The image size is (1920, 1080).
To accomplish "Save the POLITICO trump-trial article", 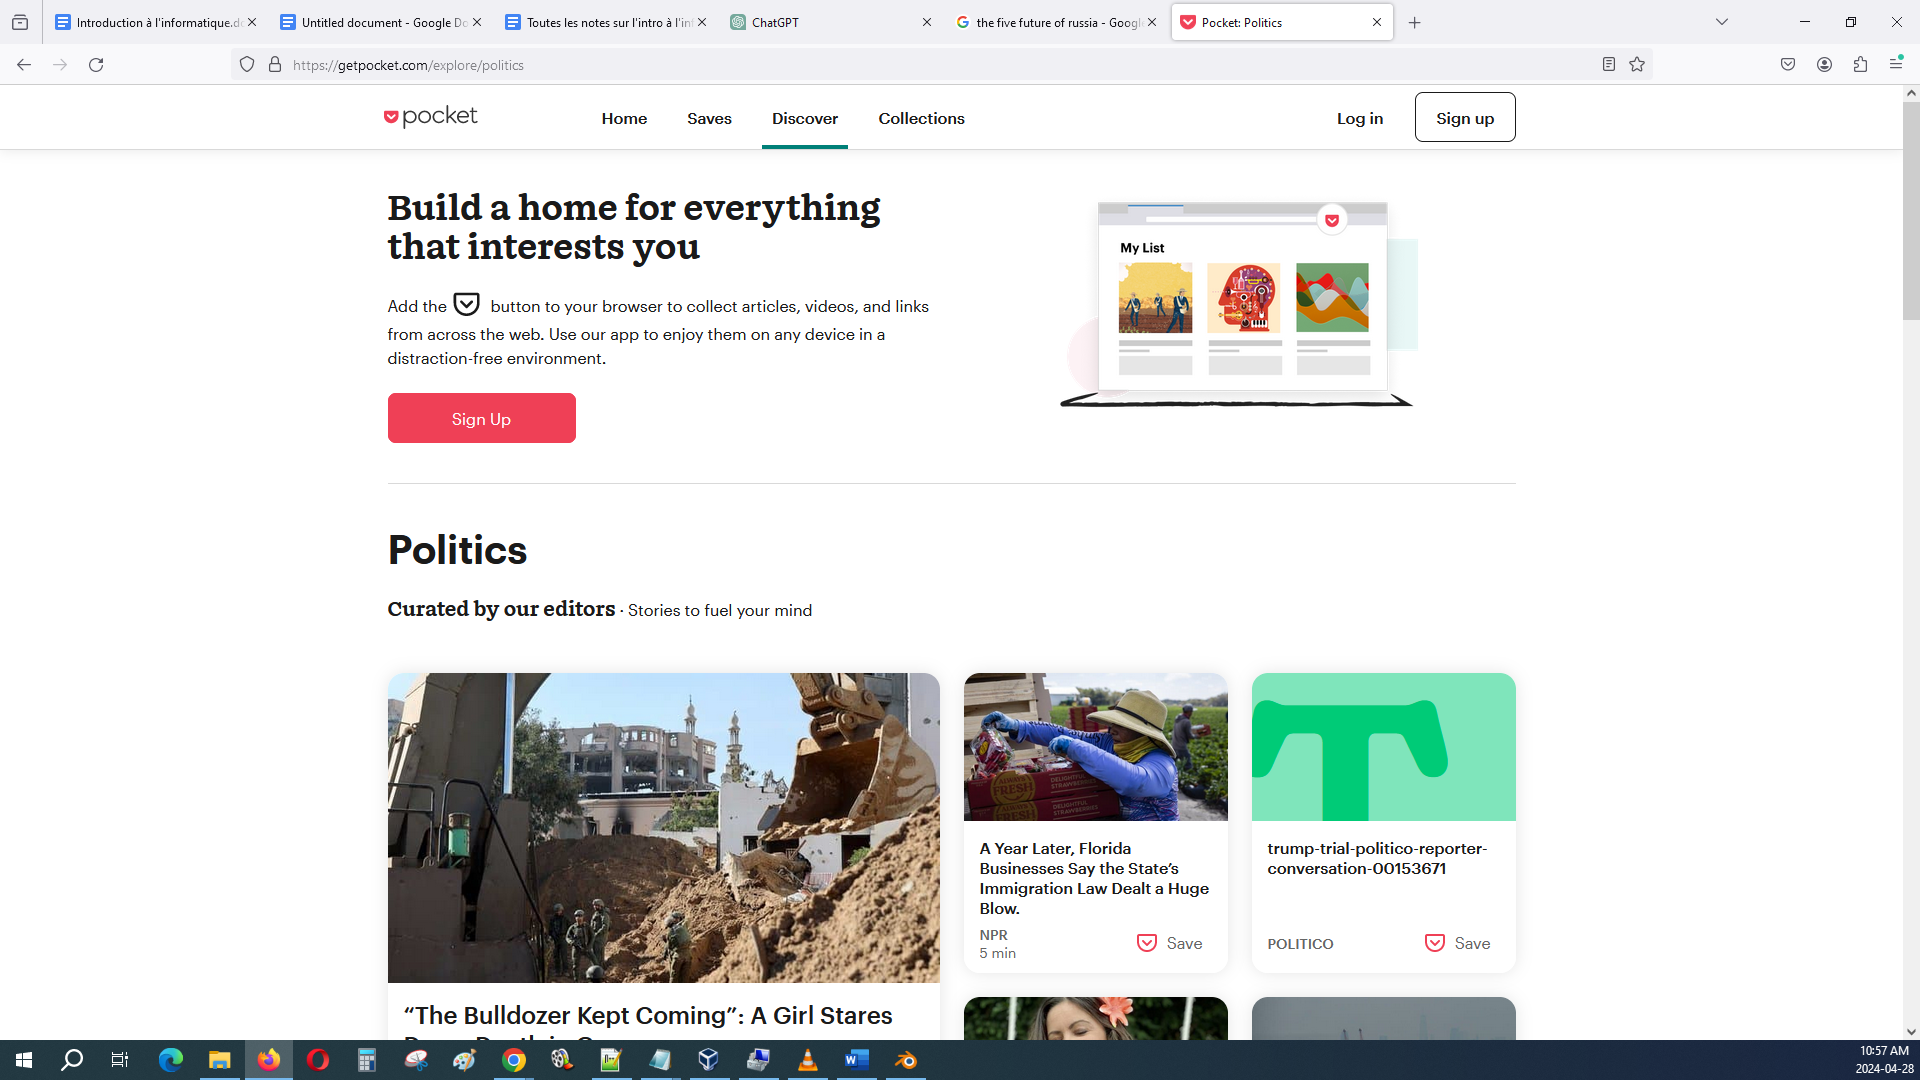I will click(x=1457, y=943).
